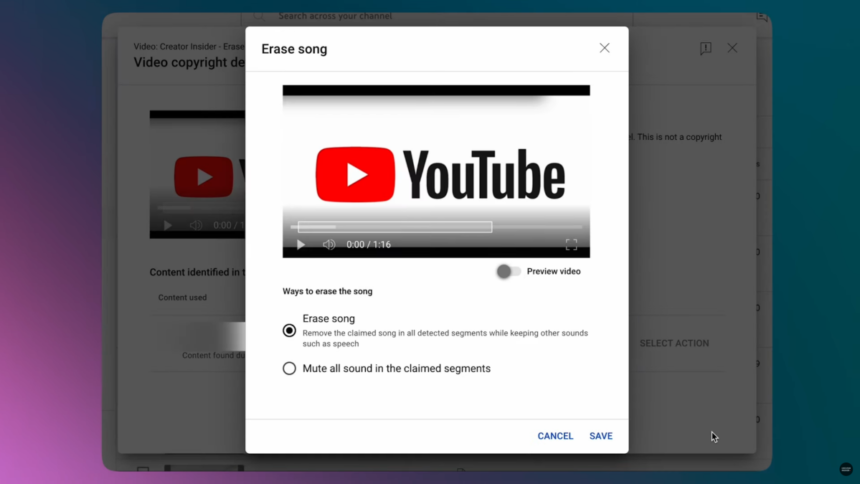Image resolution: width=860 pixels, height=484 pixels.
Task: Enter fullscreen in Erase song player
Action: point(571,245)
